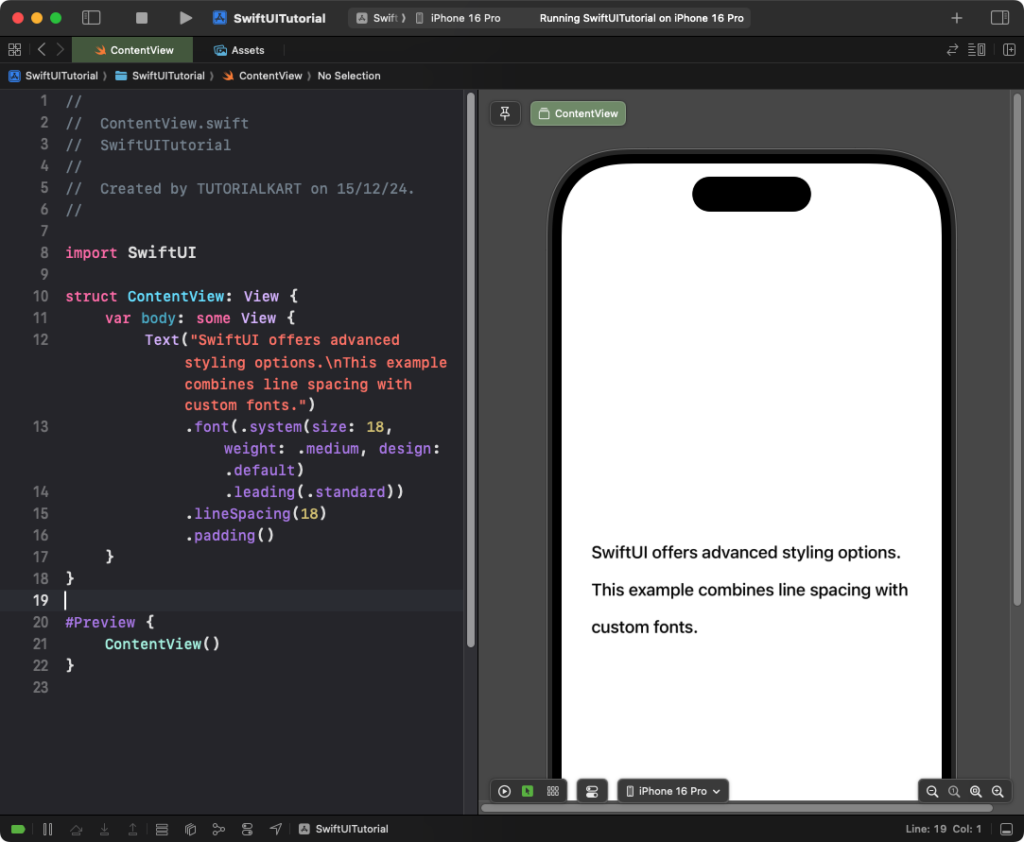Open the Debug View Hierarchy inspector
1024x842 pixels.
point(190,828)
